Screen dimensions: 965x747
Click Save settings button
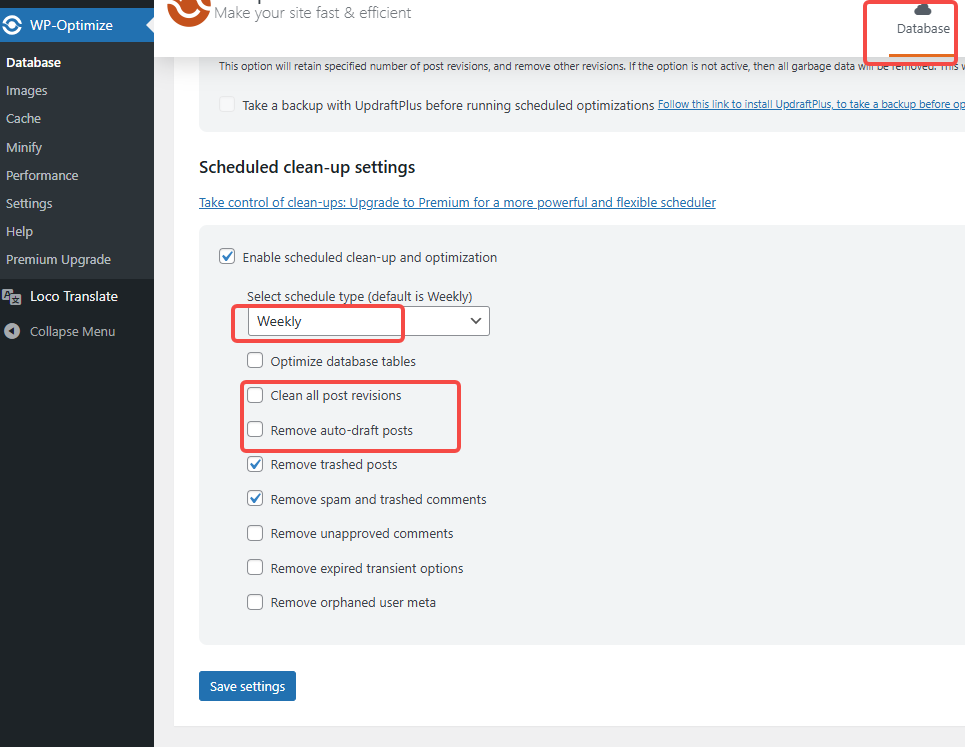tap(247, 686)
